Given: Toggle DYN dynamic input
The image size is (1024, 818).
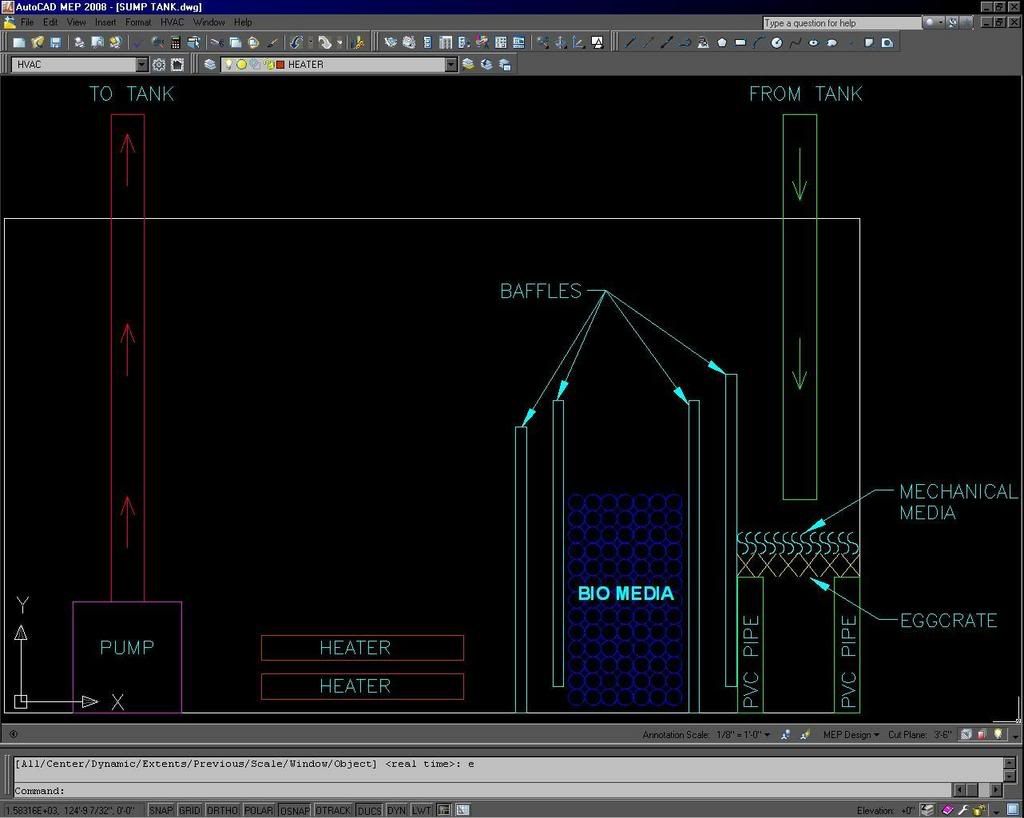Looking at the screenshot, I should pos(396,810).
